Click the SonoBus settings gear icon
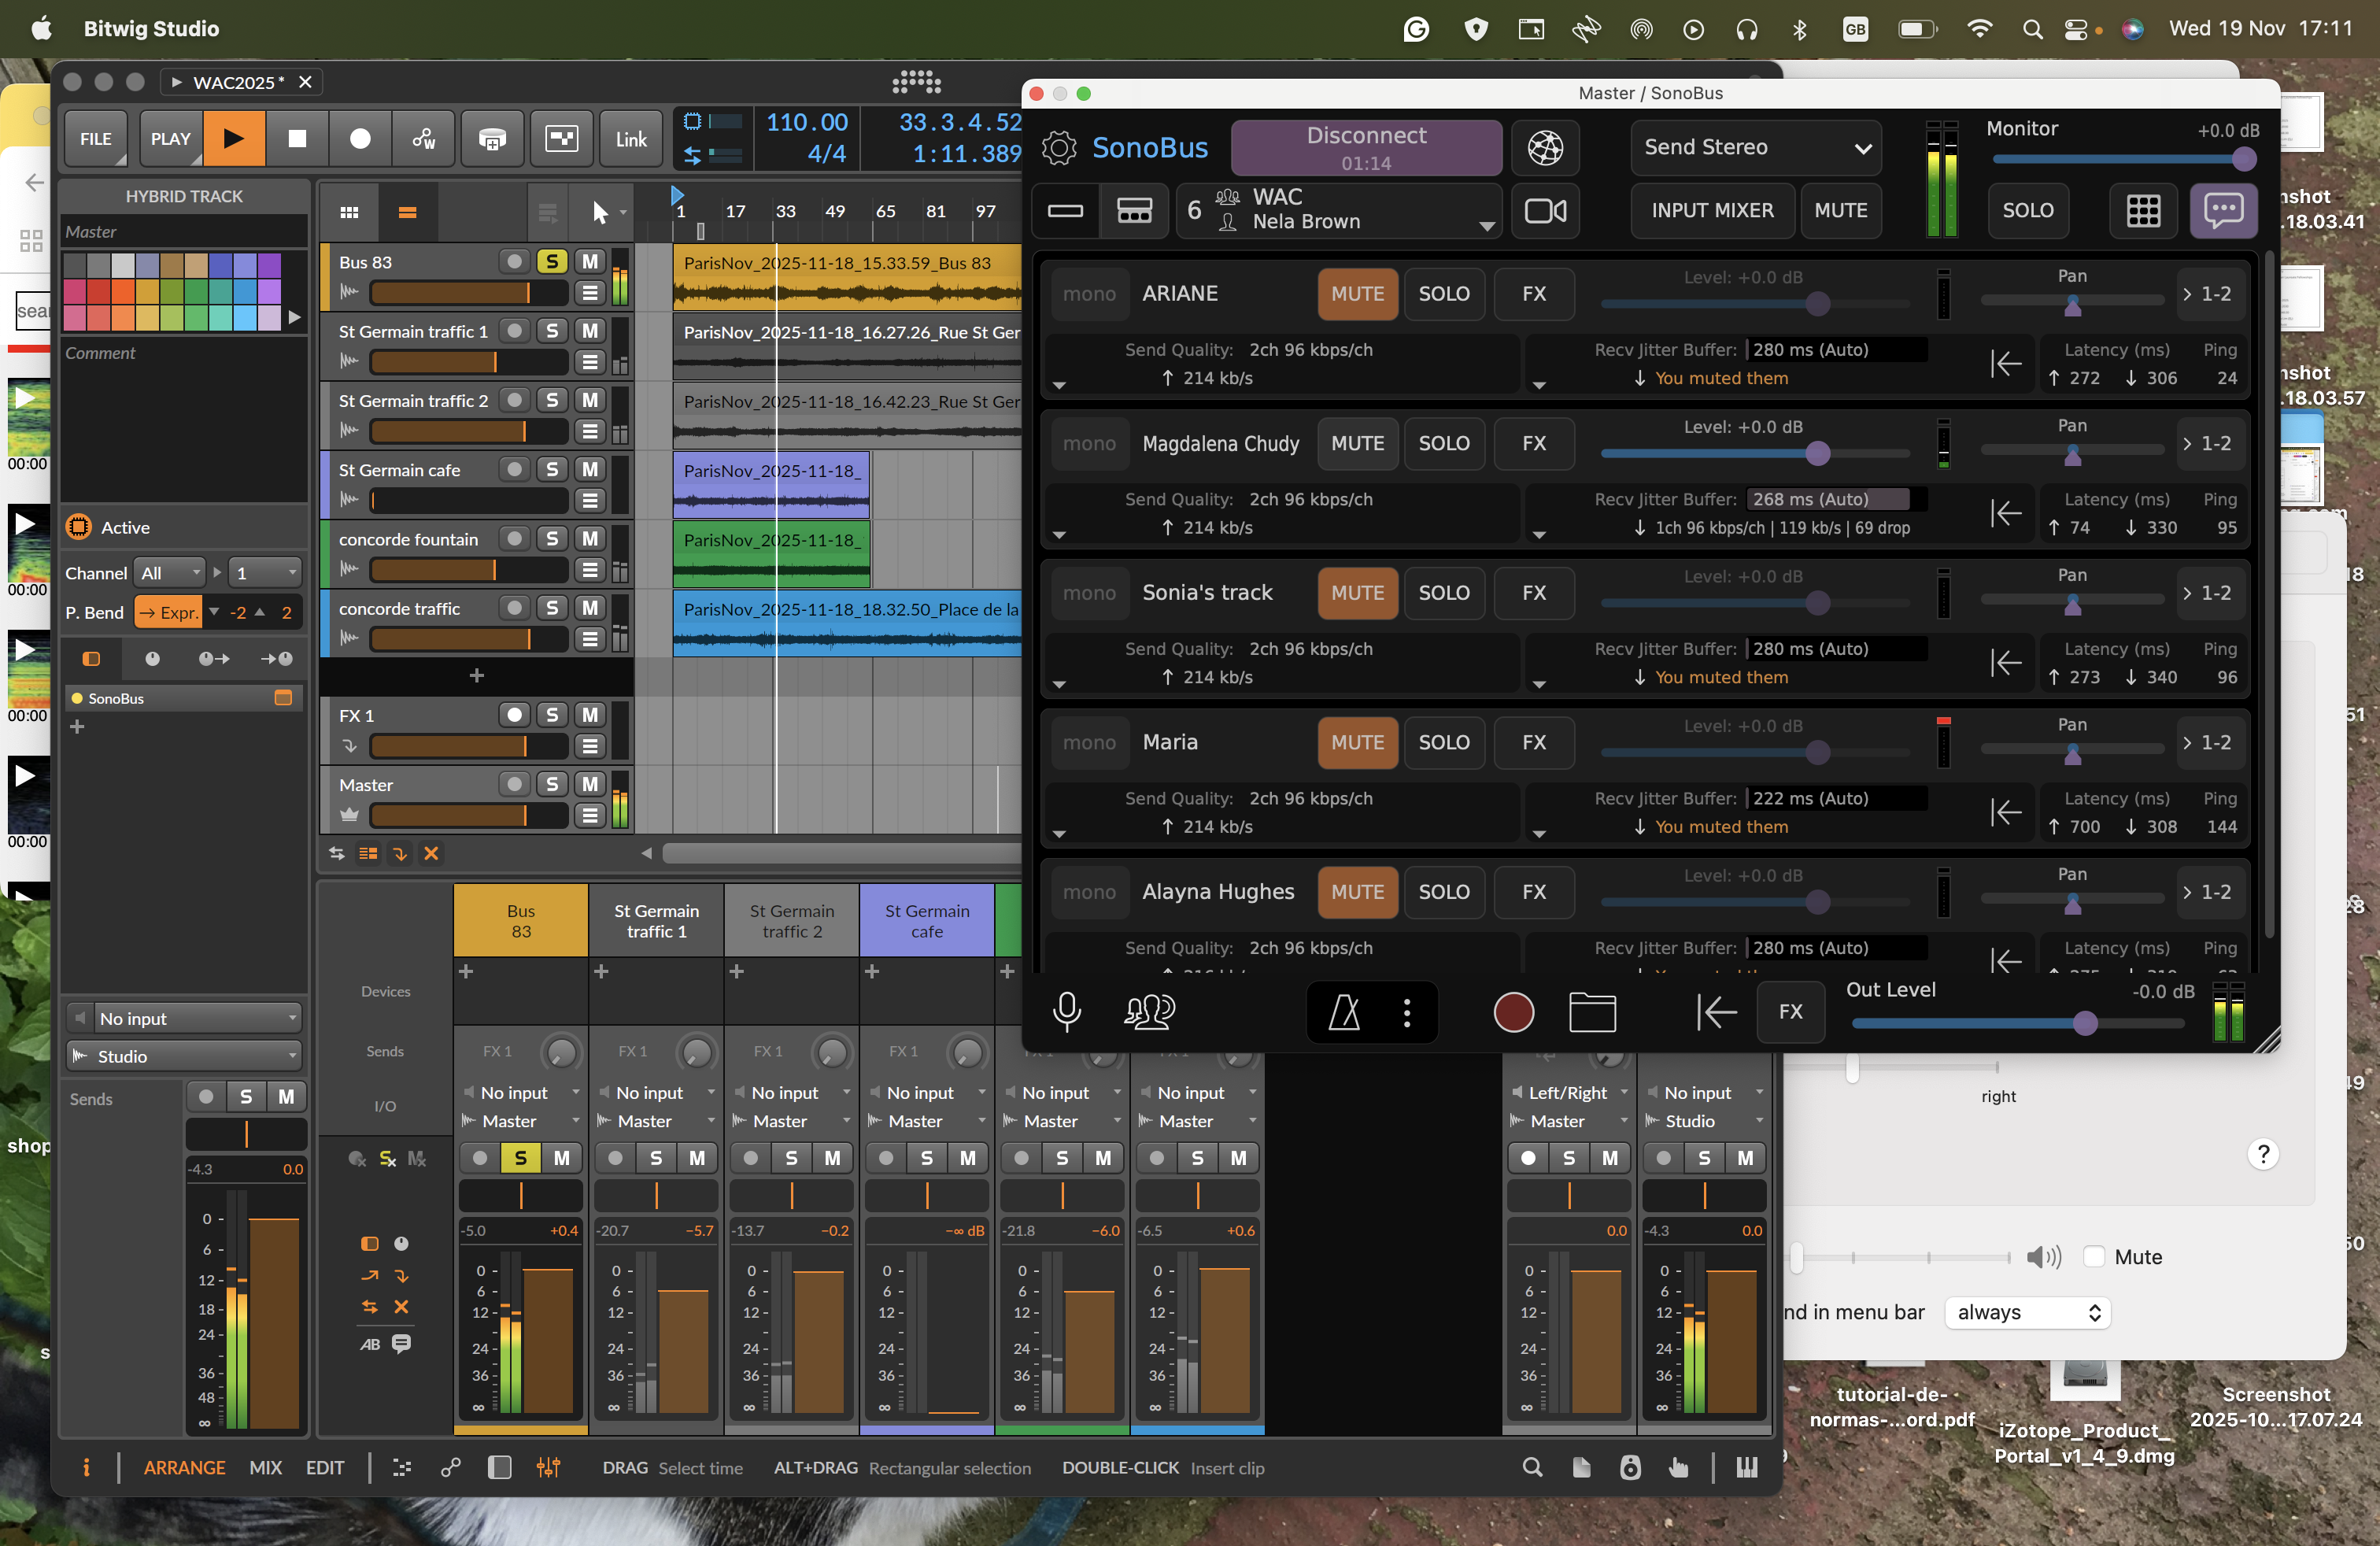2380x1546 pixels. 1058,148
